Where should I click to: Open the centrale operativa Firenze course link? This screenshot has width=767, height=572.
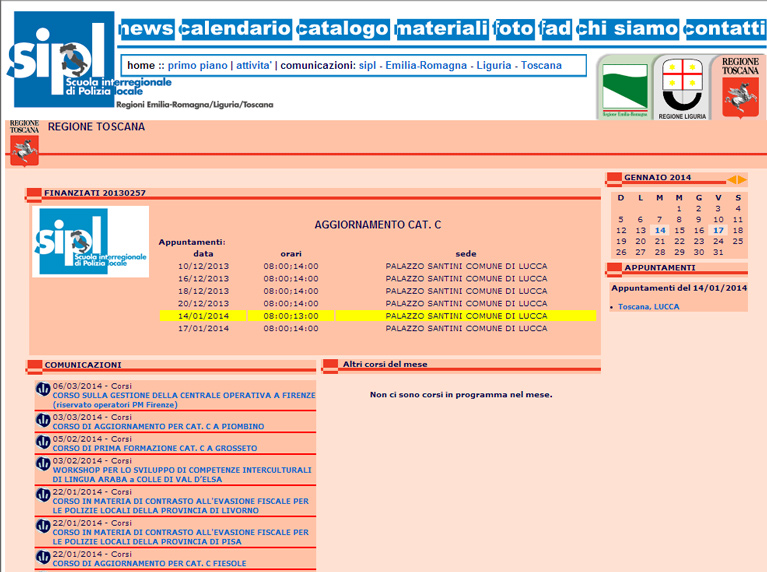pyautogui.click(x=184, y=400)
